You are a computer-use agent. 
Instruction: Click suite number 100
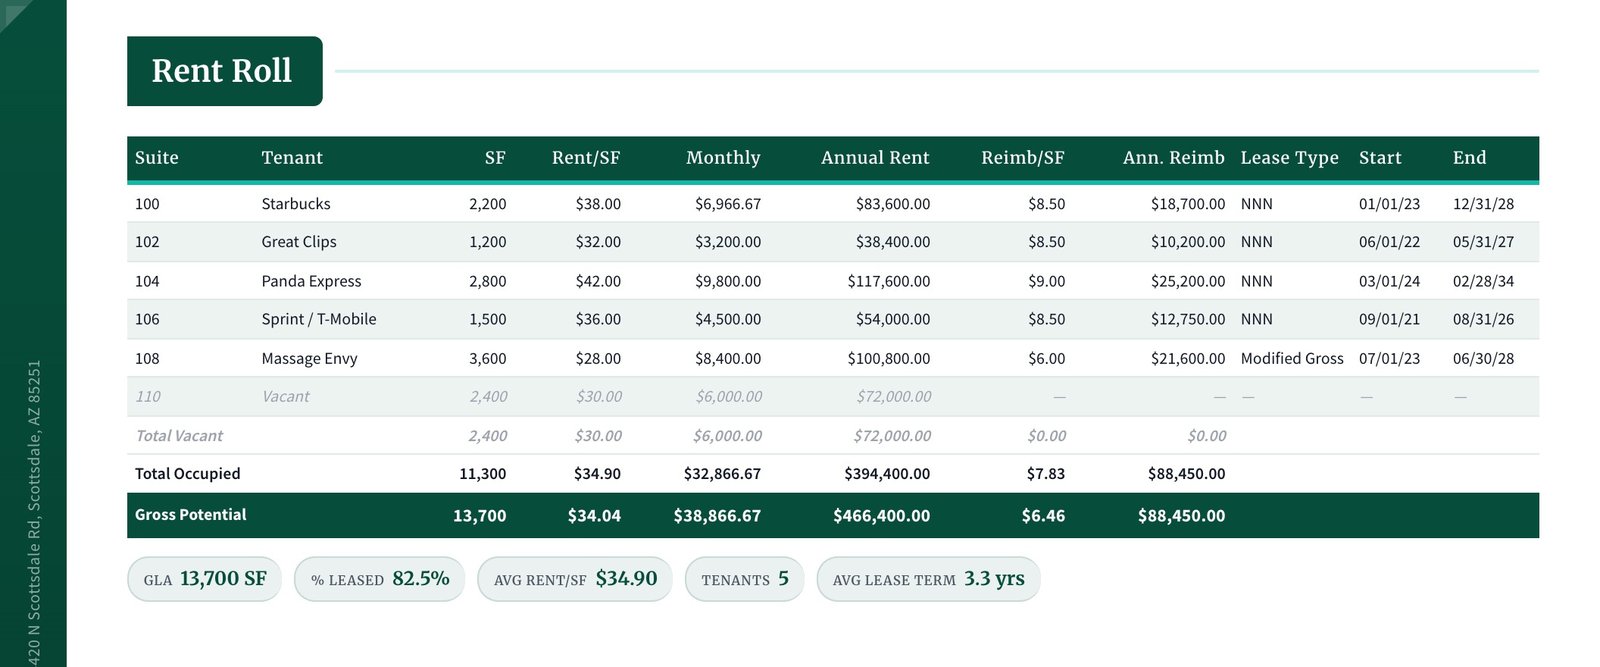[x=147, y=204]
